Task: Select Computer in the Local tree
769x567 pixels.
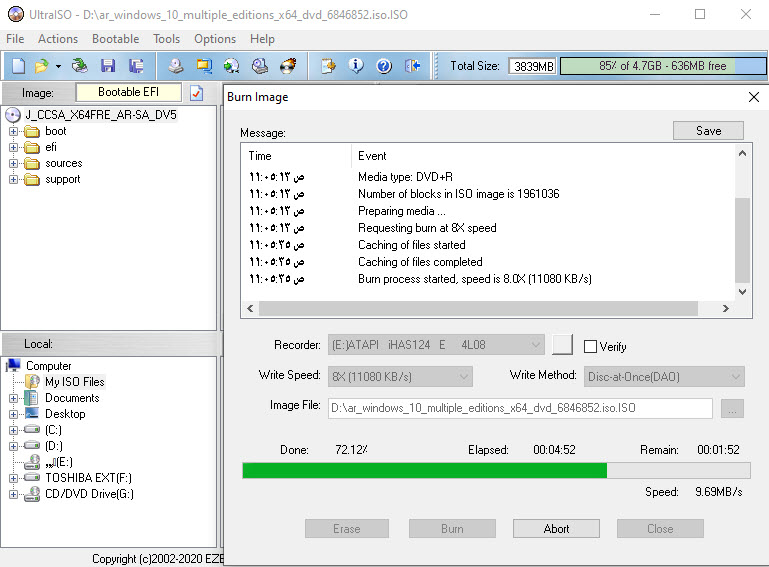Action: coord(49,366)
